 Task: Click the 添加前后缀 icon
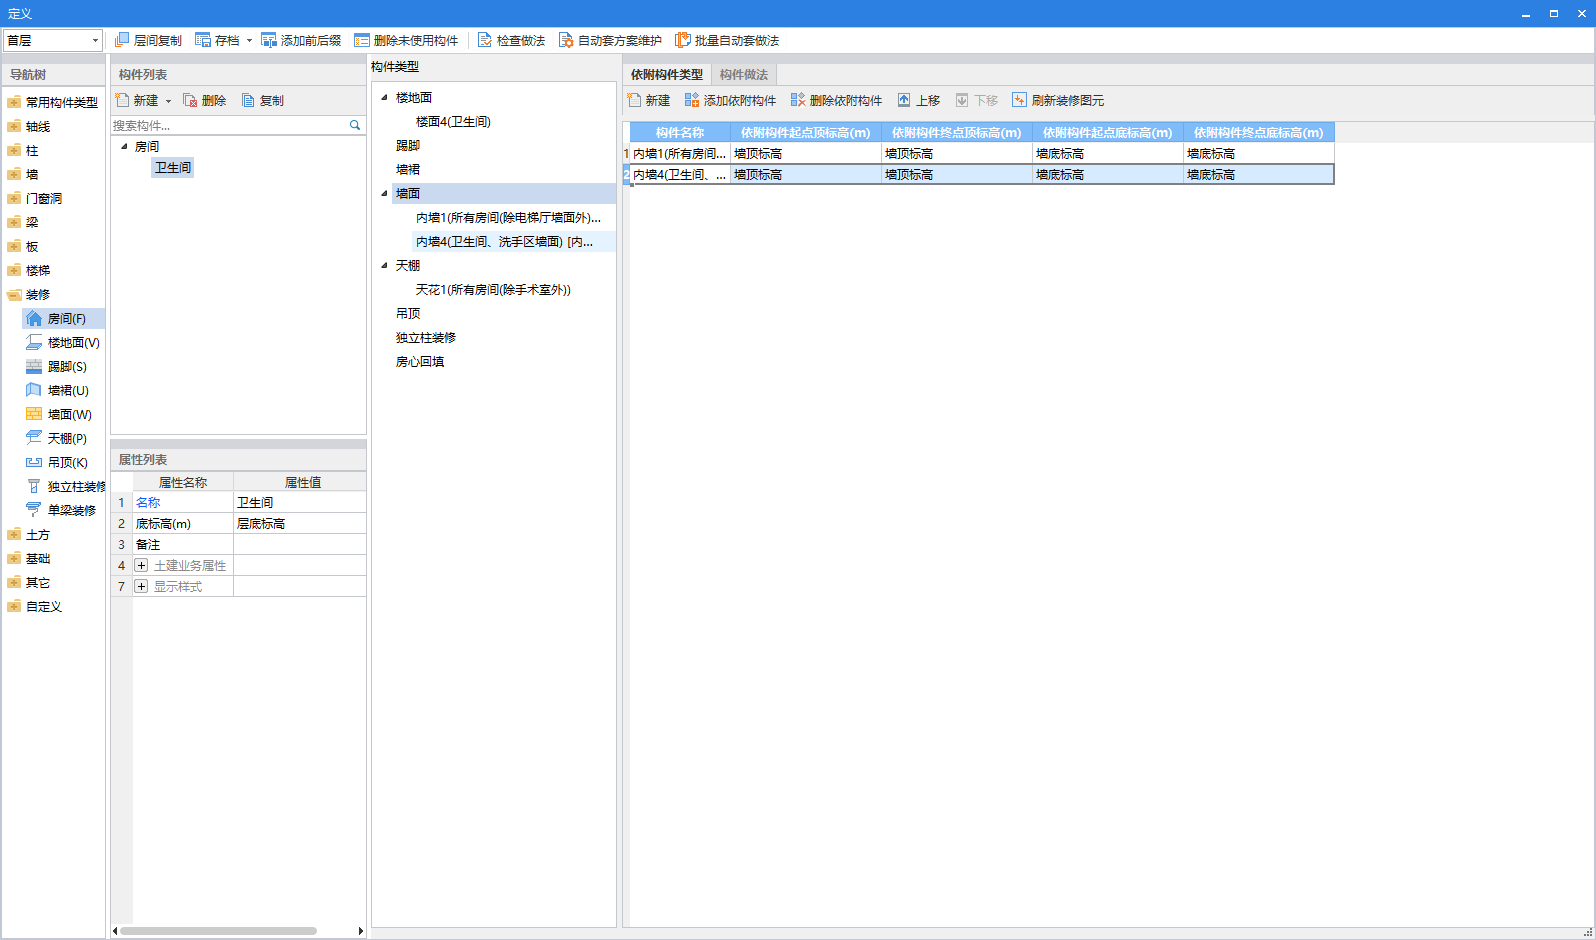(x=269, y=40)
